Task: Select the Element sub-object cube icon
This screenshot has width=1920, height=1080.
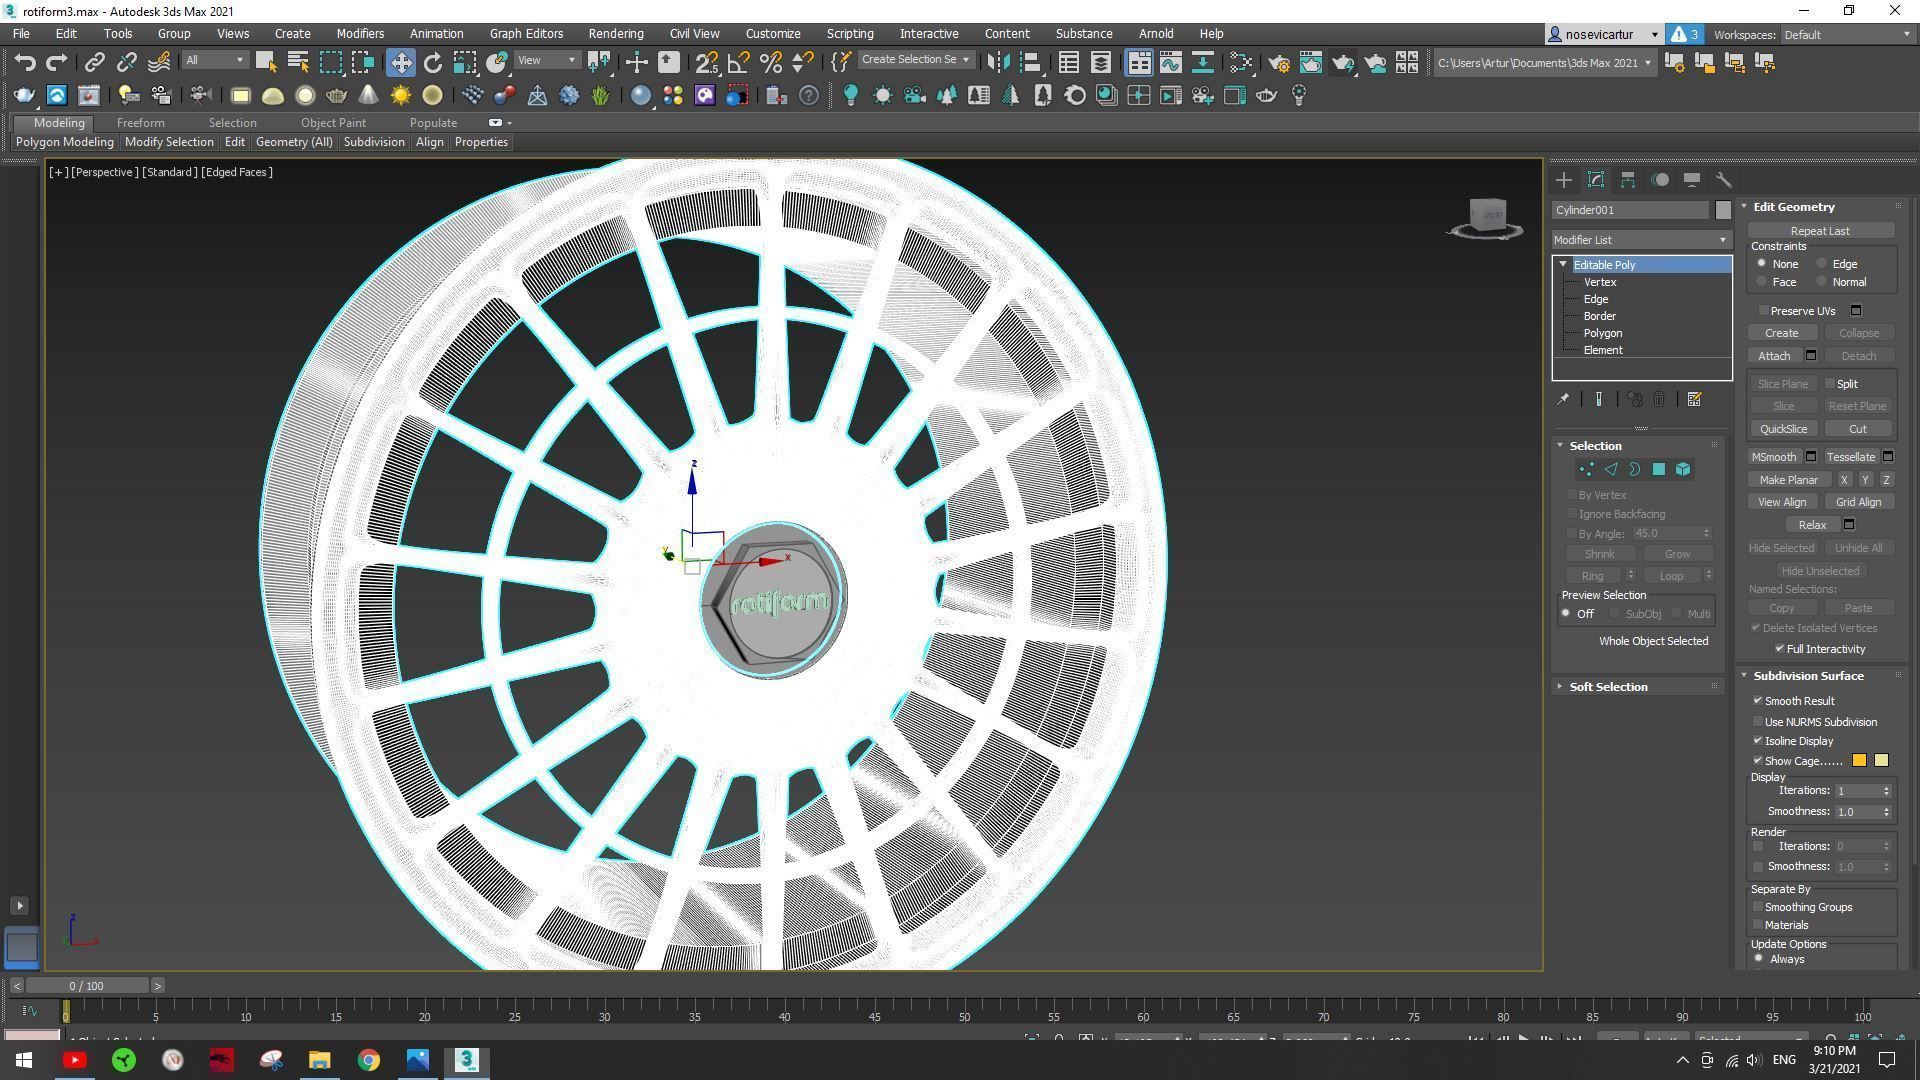Action: pyautogui.click(x=1683, y=469)
